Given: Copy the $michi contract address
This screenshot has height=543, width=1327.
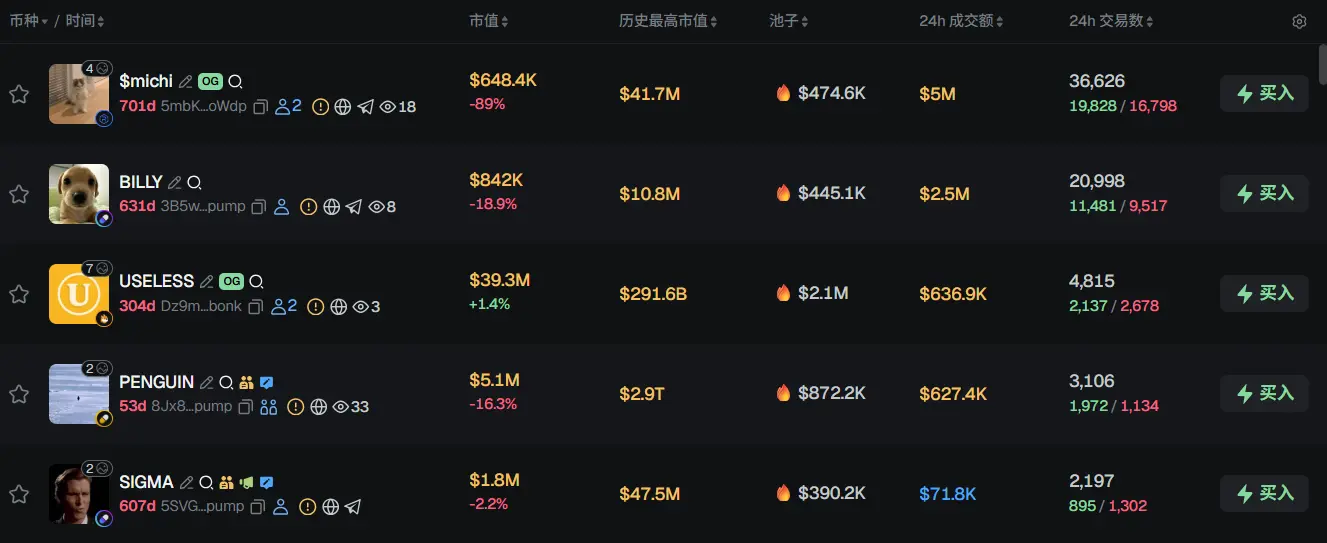Looking at the screenshot, I should 260,107.
